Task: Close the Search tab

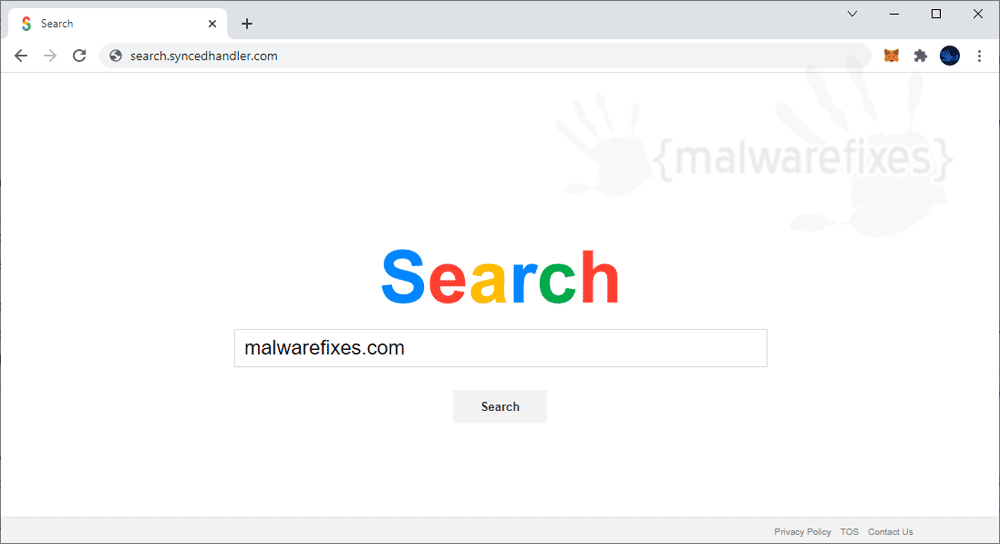Action: pyautogui.click(x=212, y=24)
